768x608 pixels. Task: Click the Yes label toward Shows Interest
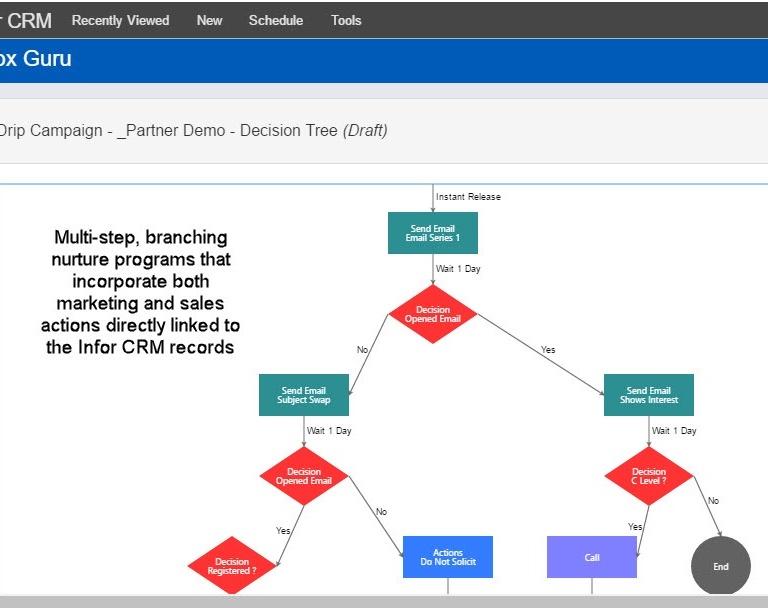coord(548,349)
